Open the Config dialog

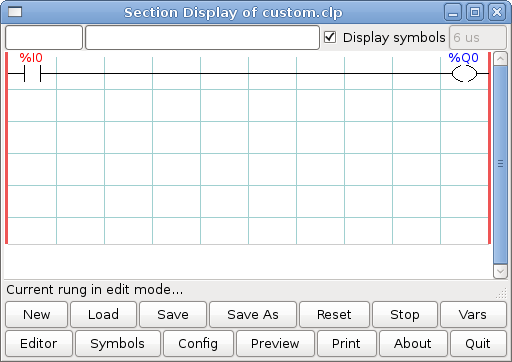[x=198, y=343]
